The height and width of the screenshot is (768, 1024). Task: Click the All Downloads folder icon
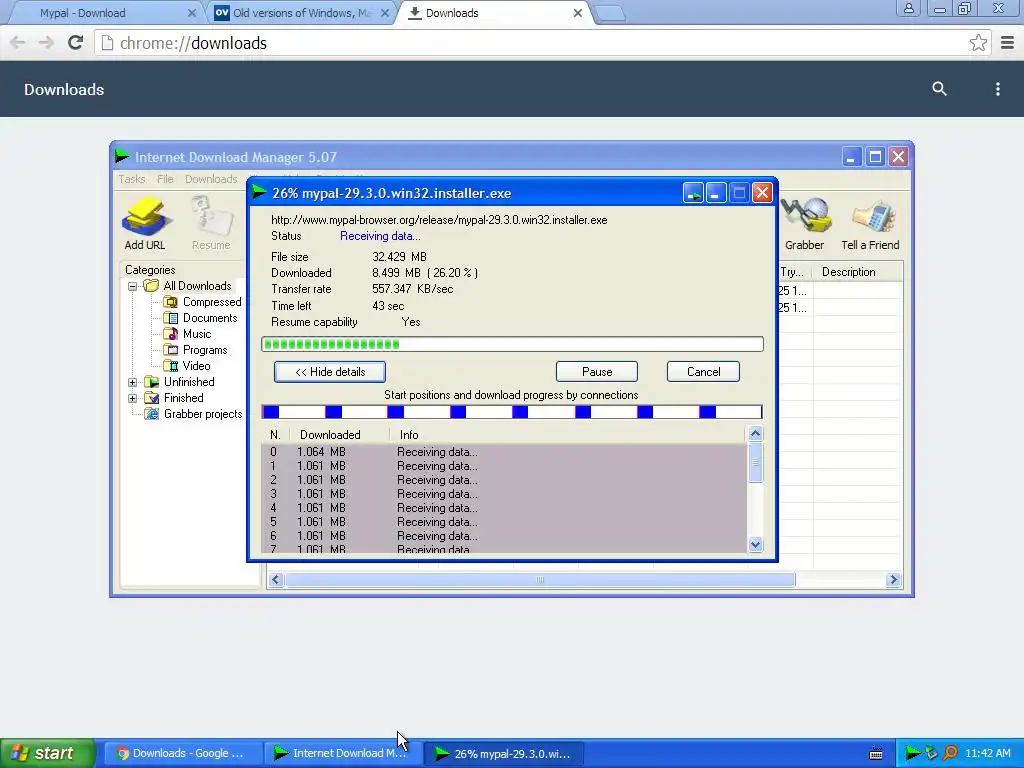click(x=152, y=286)
